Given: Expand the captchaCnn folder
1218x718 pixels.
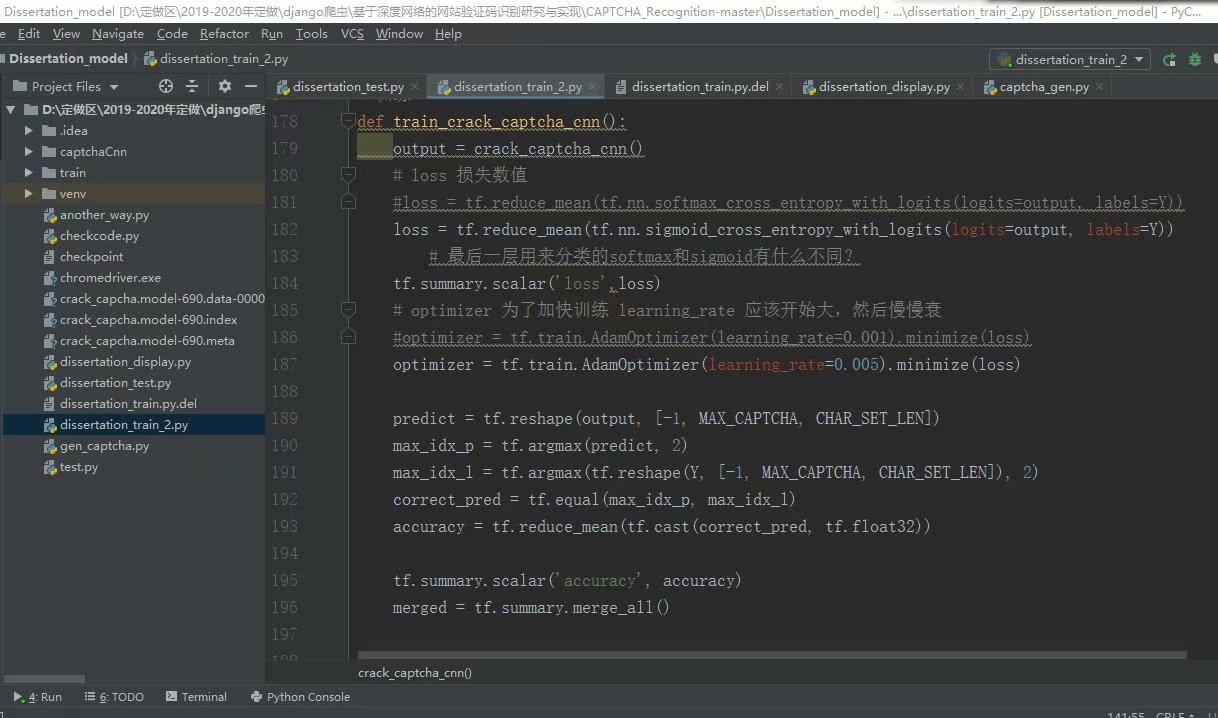Looking at the screenshot, I should (x=29, y=152).
